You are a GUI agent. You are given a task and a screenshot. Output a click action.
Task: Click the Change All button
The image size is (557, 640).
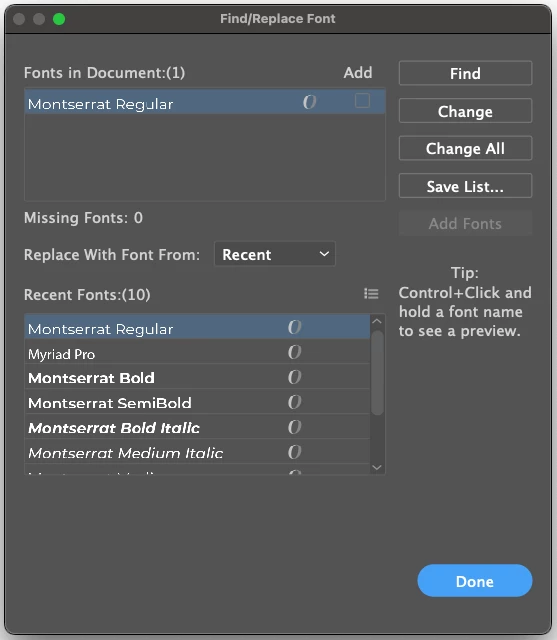coord(465,148)
